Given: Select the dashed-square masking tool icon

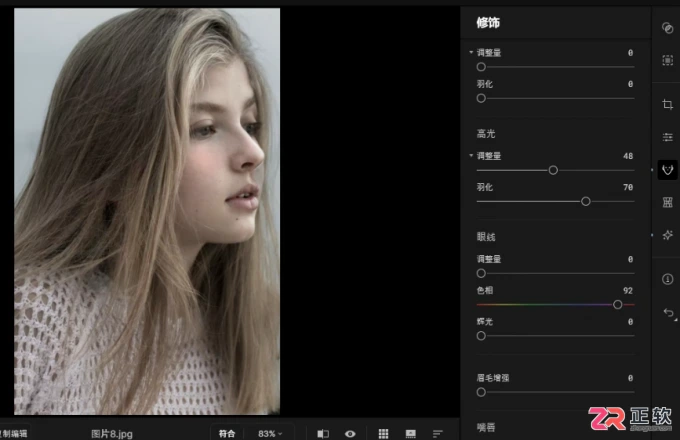Looking at the screenshot, I should click(667, 60).
